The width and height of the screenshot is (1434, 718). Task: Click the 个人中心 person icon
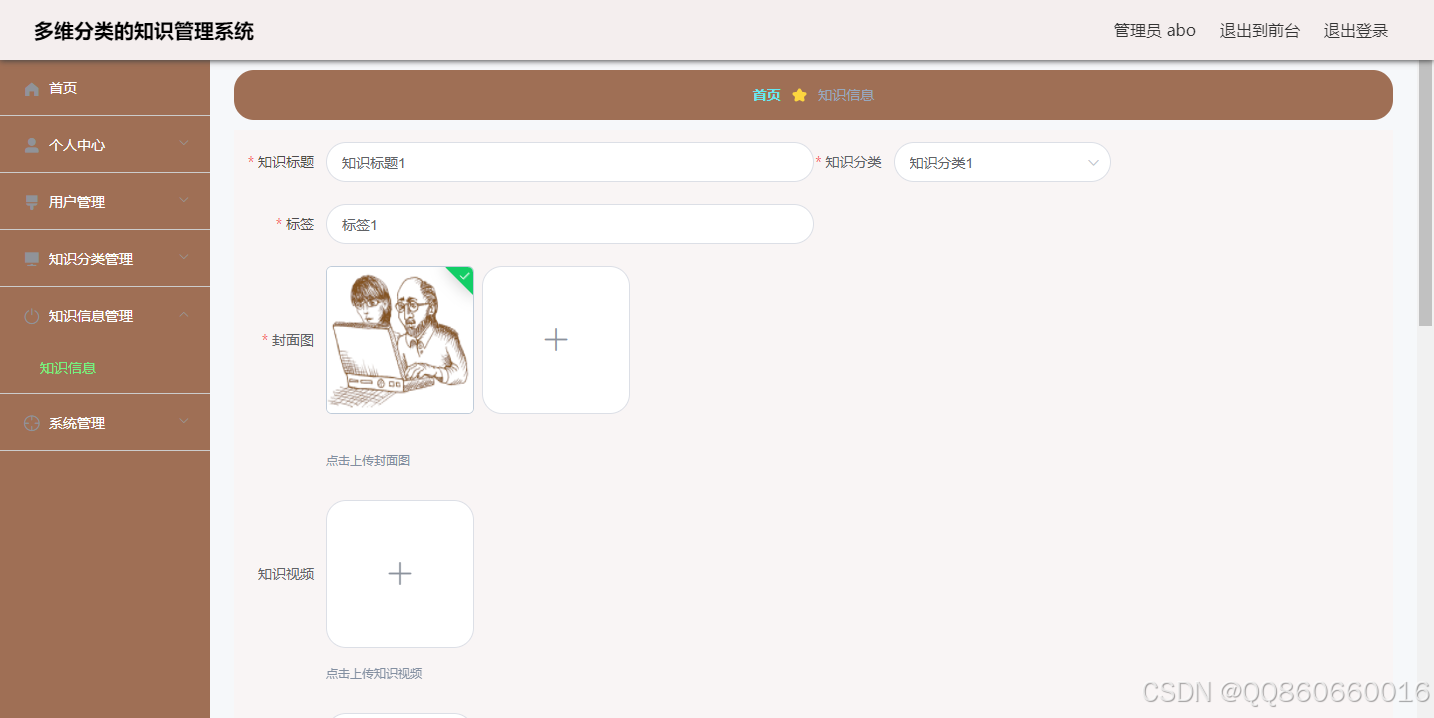pyautogui.click(x=30, y=144)
